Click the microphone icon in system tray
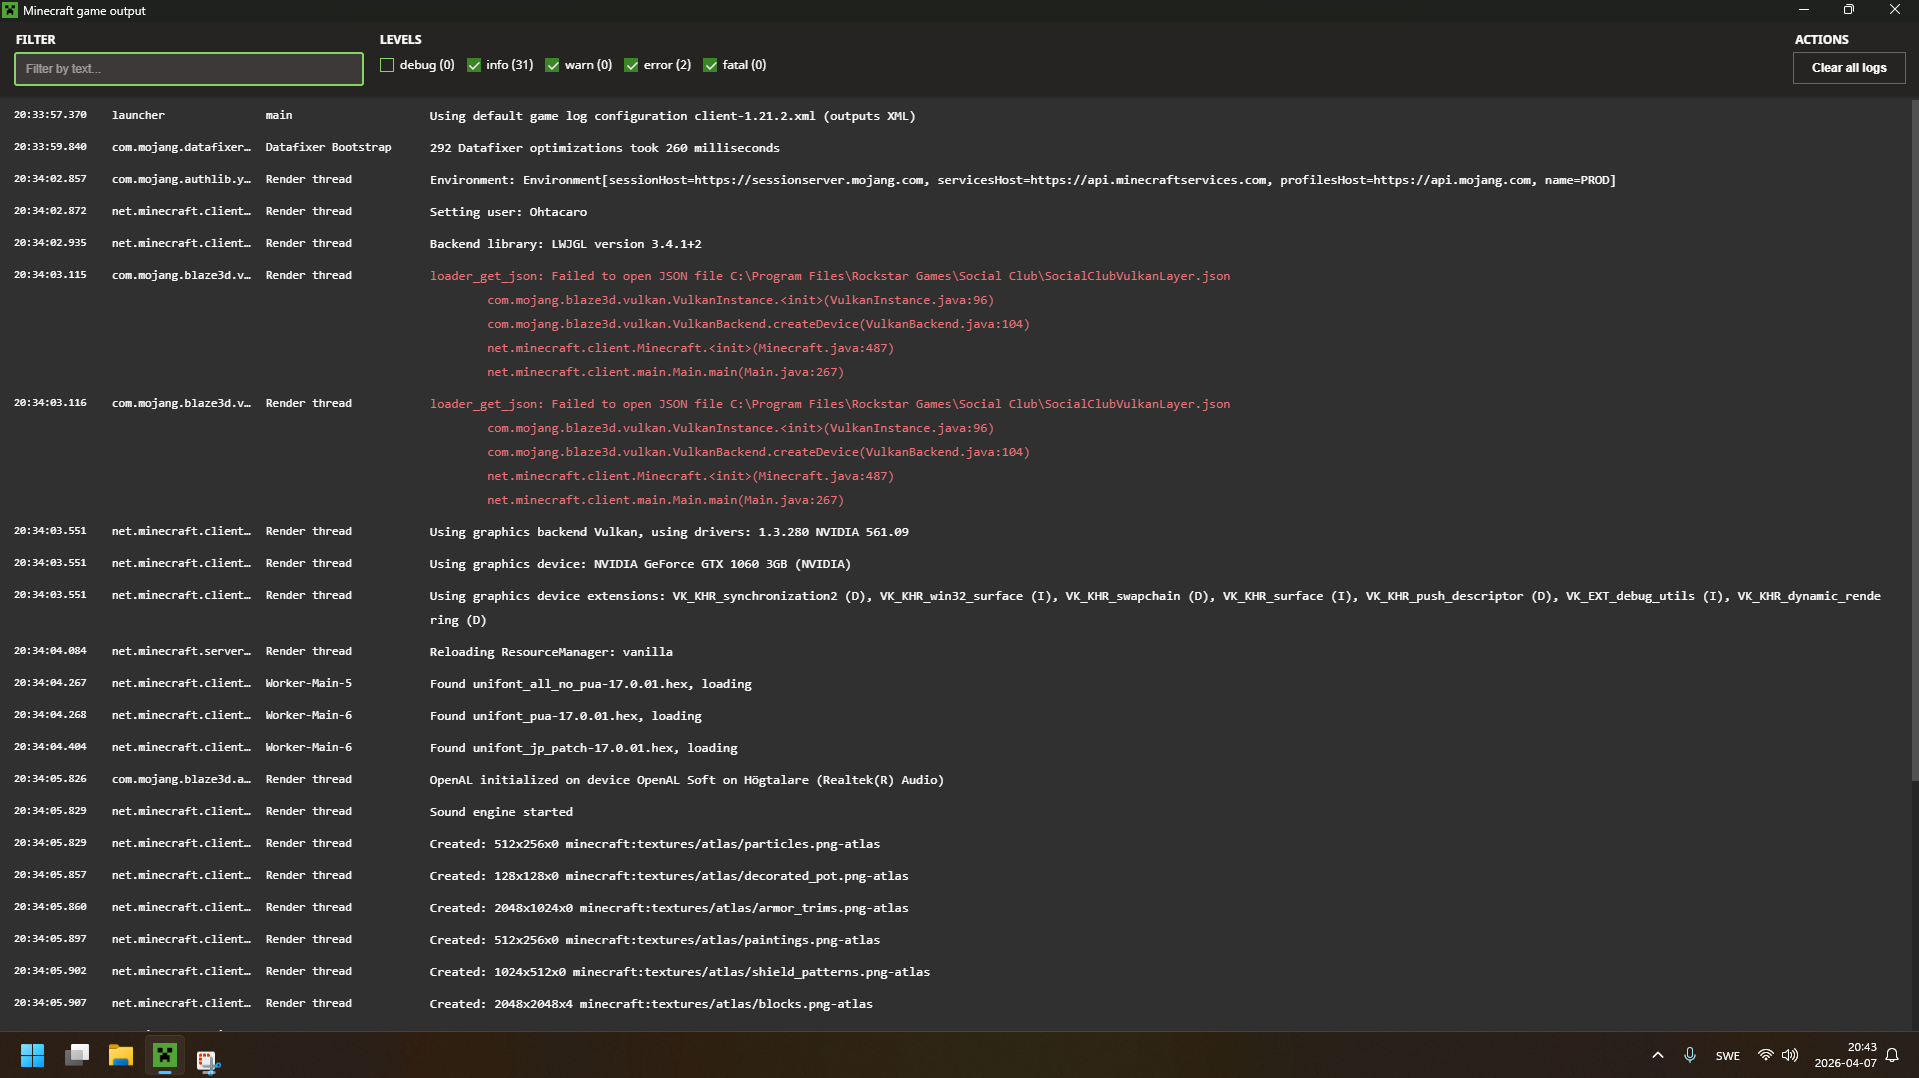Image resolution: width=1919 pixels, height=1078 pixels. coord(1690,1056)
